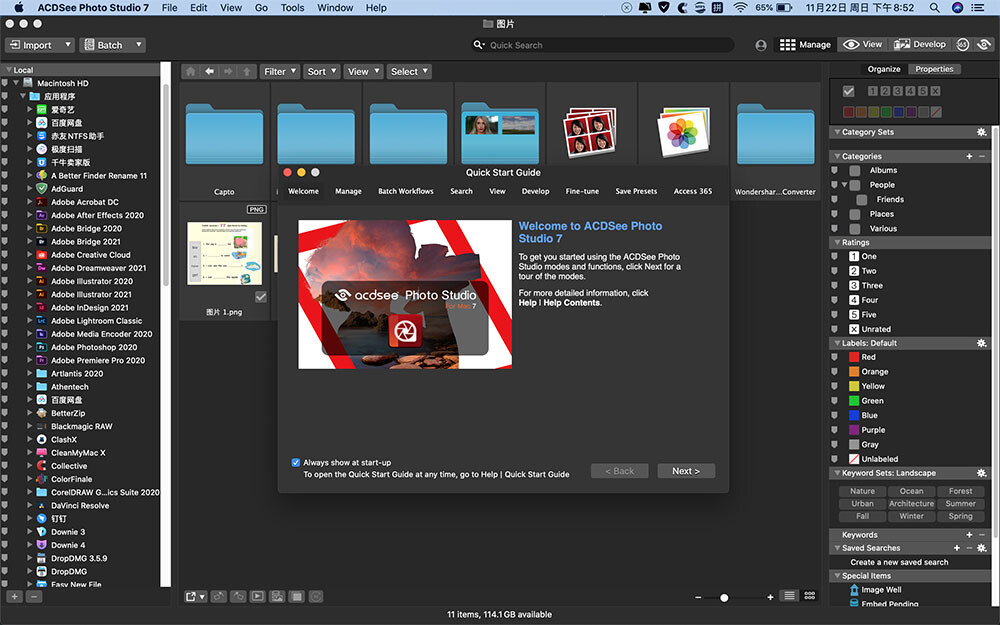Image resolution: width=1000 pixels, height=625 pixels.
Task: Select the Unrated rating icon
Action: pos(854,329)
